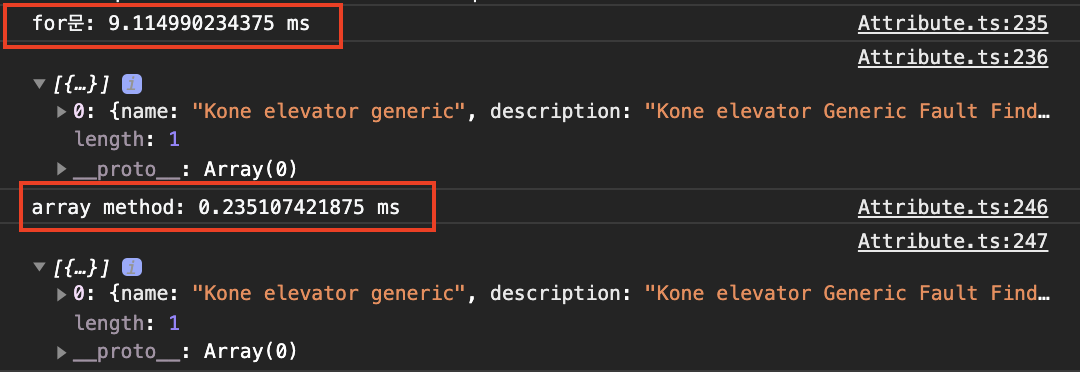This screenshot has width=1080, height=372.
Task: Expand item 0 in the for문 result array
Action: point(62,112)
